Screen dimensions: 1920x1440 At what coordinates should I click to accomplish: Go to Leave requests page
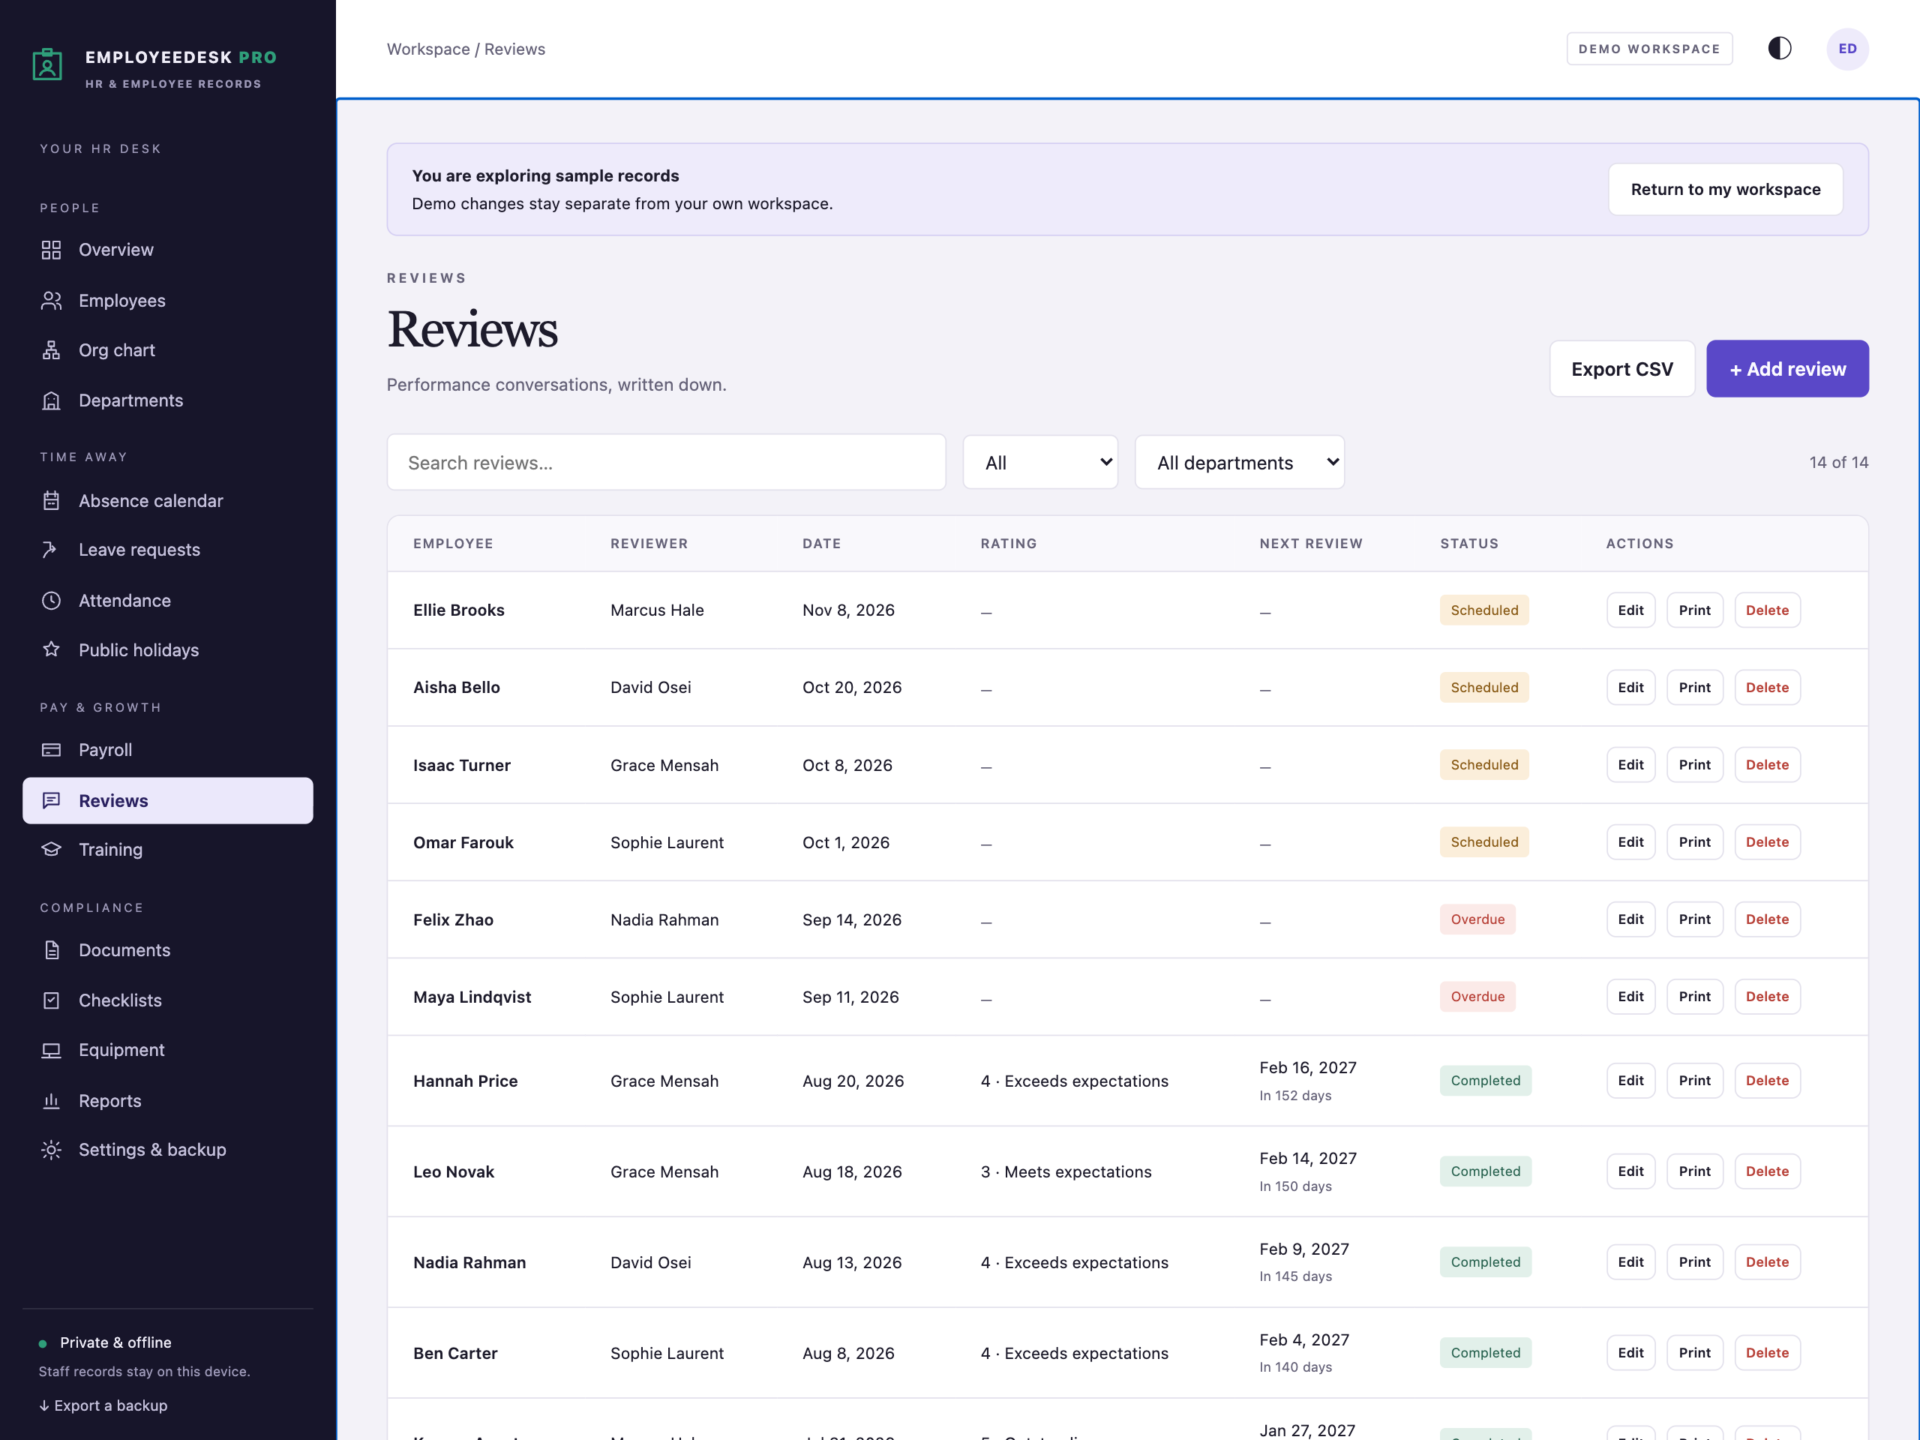pos(168,550)
